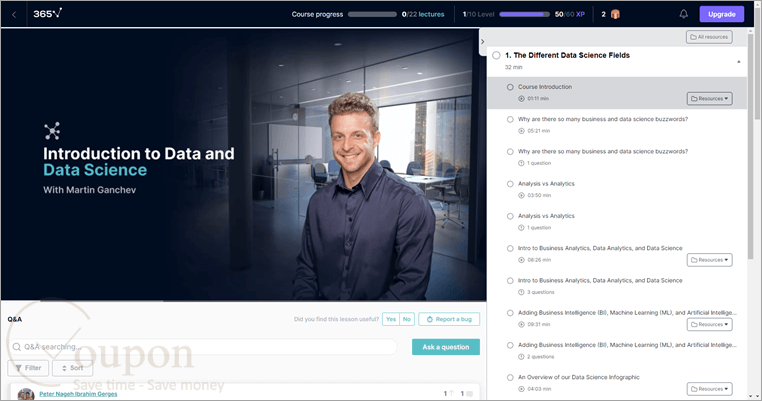Image resolution: width=762 pixels, height=401 pixels.
Task: Toggle circle for Intro to Business Analytics quiz
Action: point(510,280)
